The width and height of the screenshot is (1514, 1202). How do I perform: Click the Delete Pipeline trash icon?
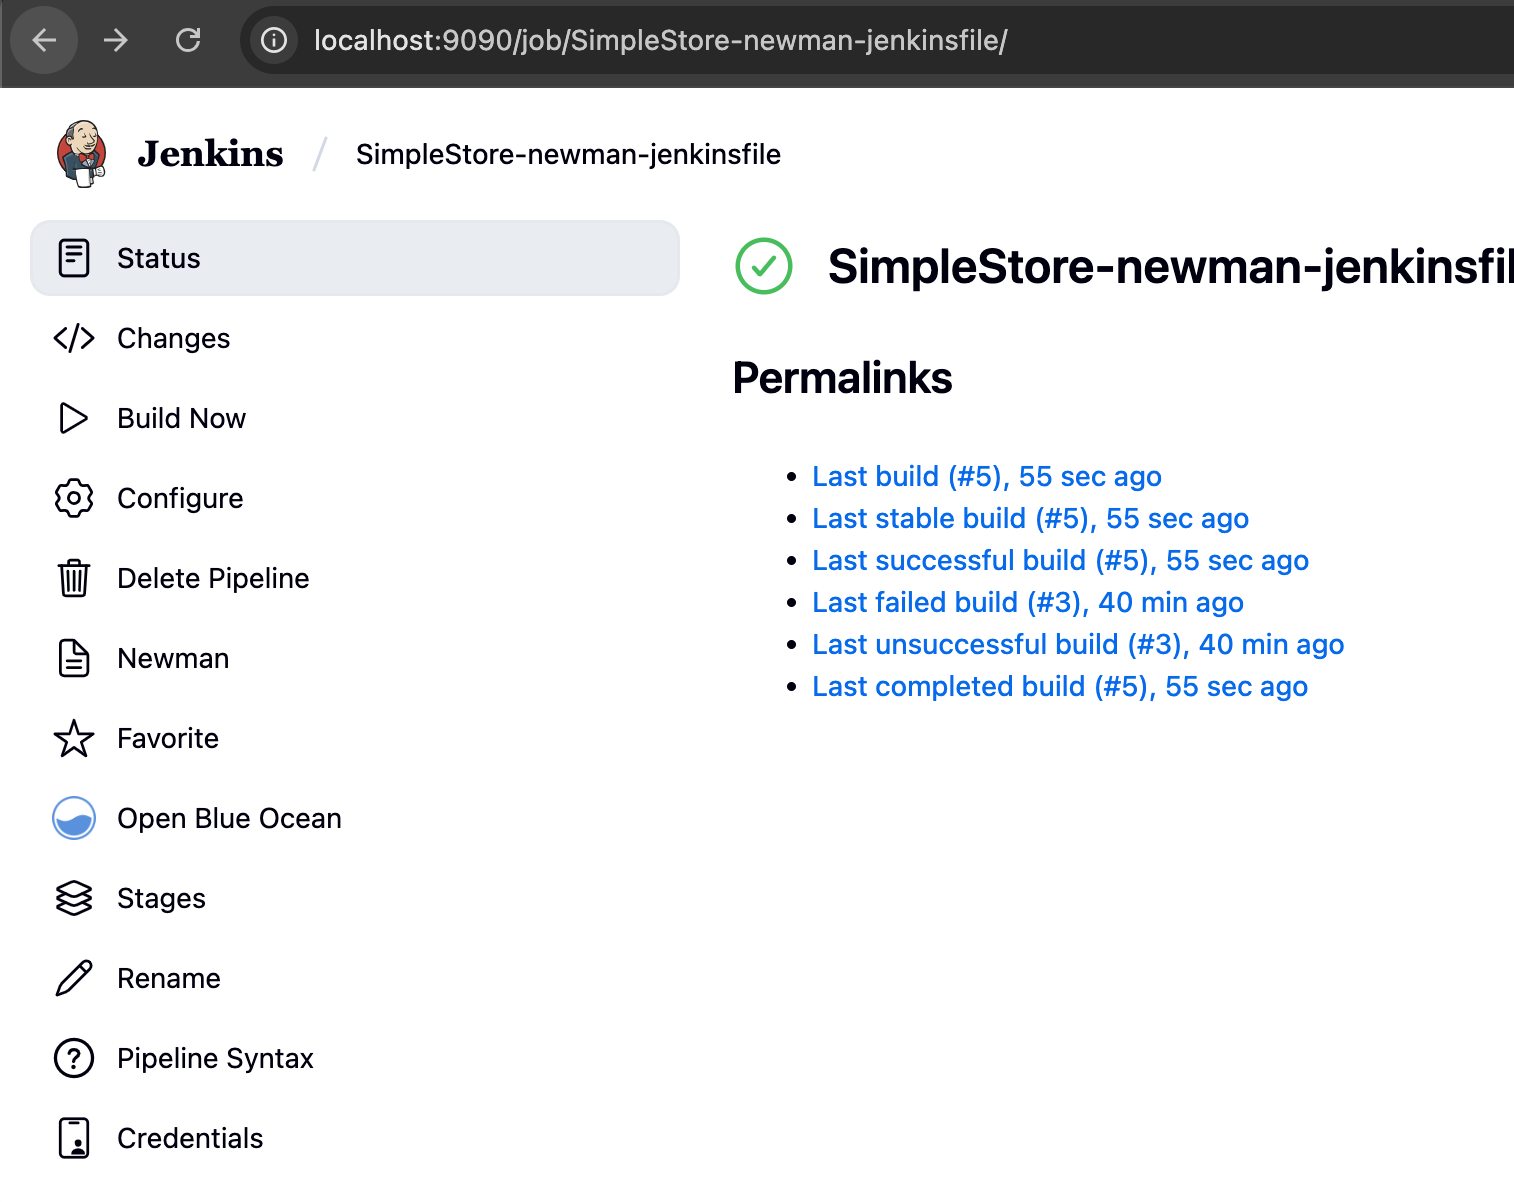pyautogui.click(x=74, y=578)
